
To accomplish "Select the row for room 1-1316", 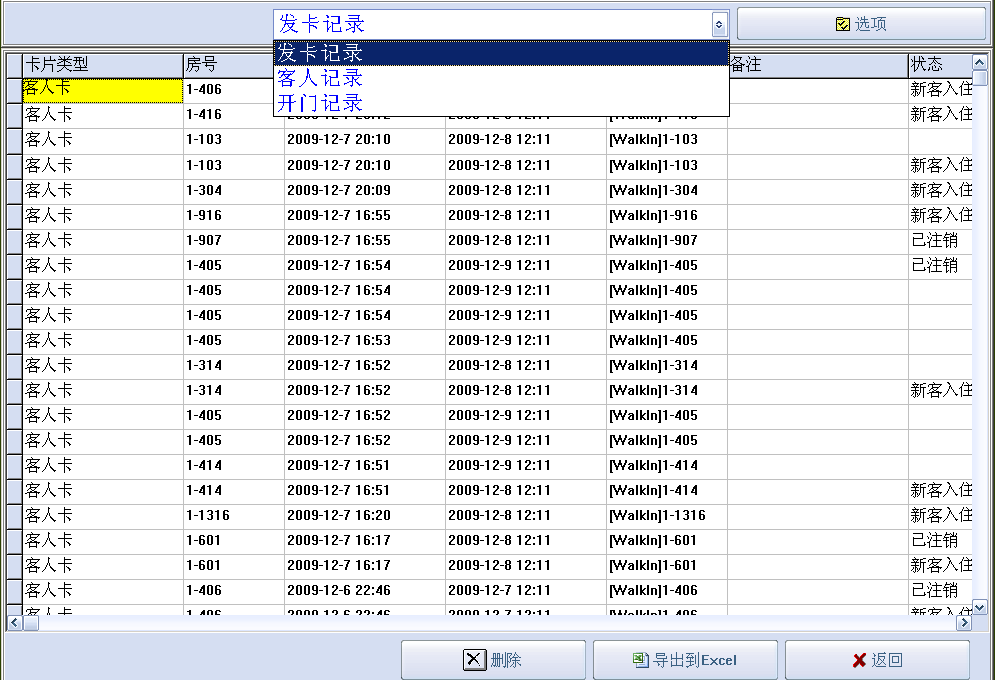I will 233,516.
